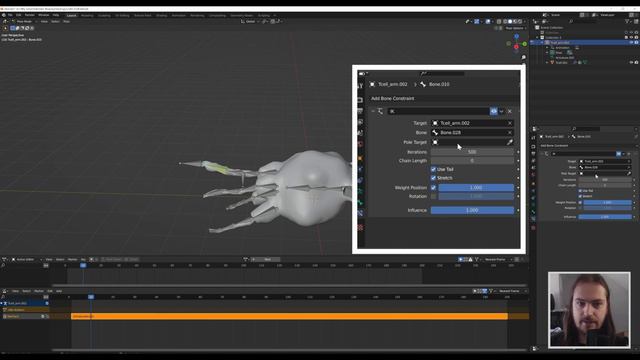Click the lock icon on the NlaTrack row
The width and height of the screenshot is (640, 360).
click(47, 316)
